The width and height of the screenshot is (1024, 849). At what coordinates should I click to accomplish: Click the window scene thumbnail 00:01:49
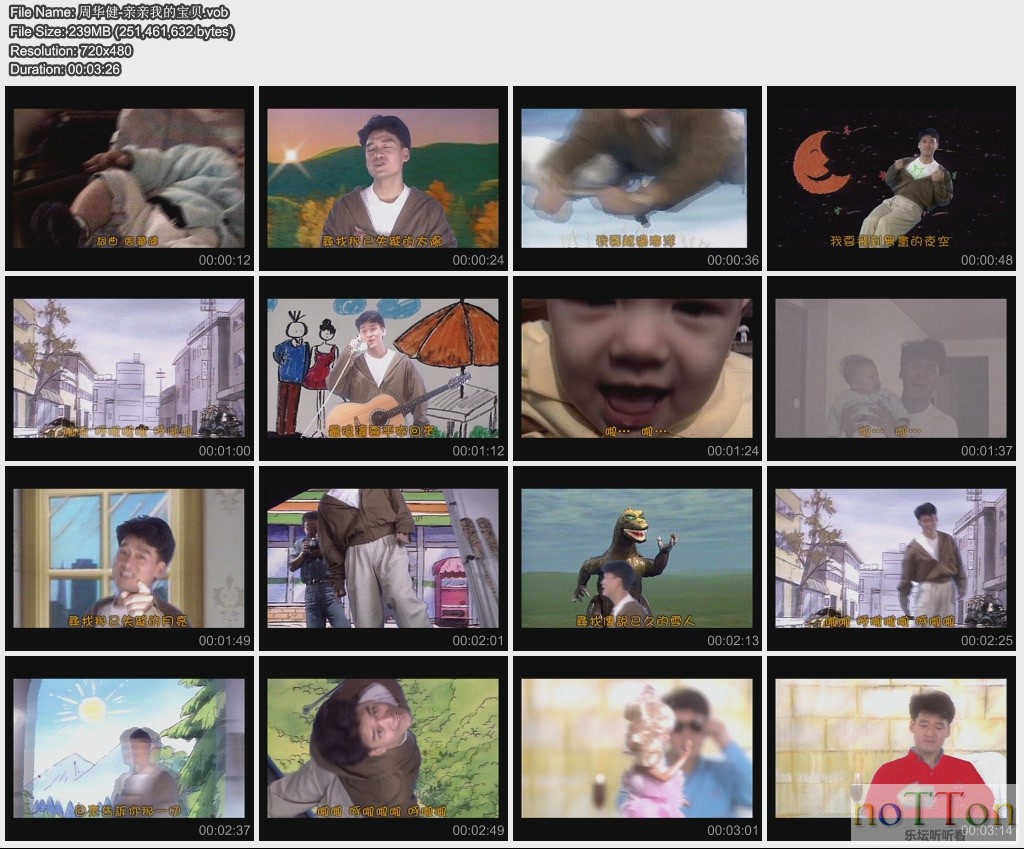point(129,559)
